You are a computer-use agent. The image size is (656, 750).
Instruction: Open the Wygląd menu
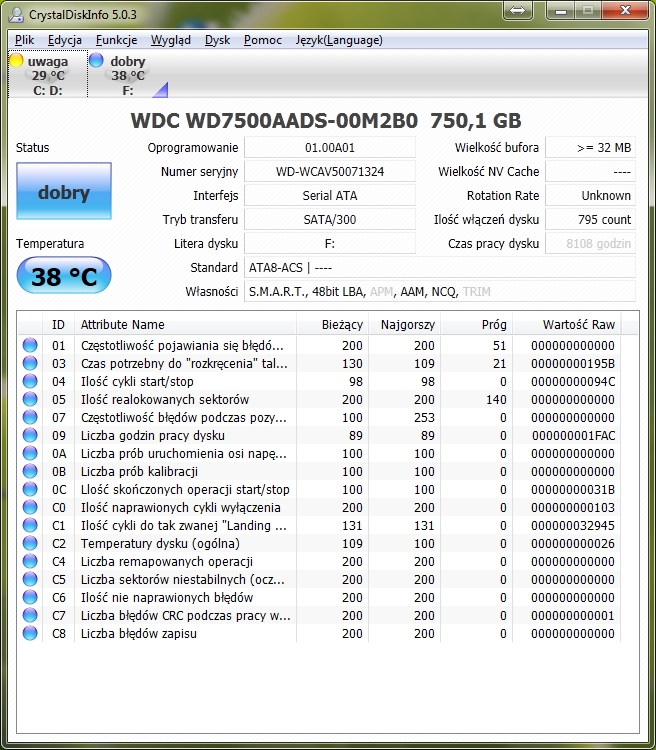pos(171,40)
